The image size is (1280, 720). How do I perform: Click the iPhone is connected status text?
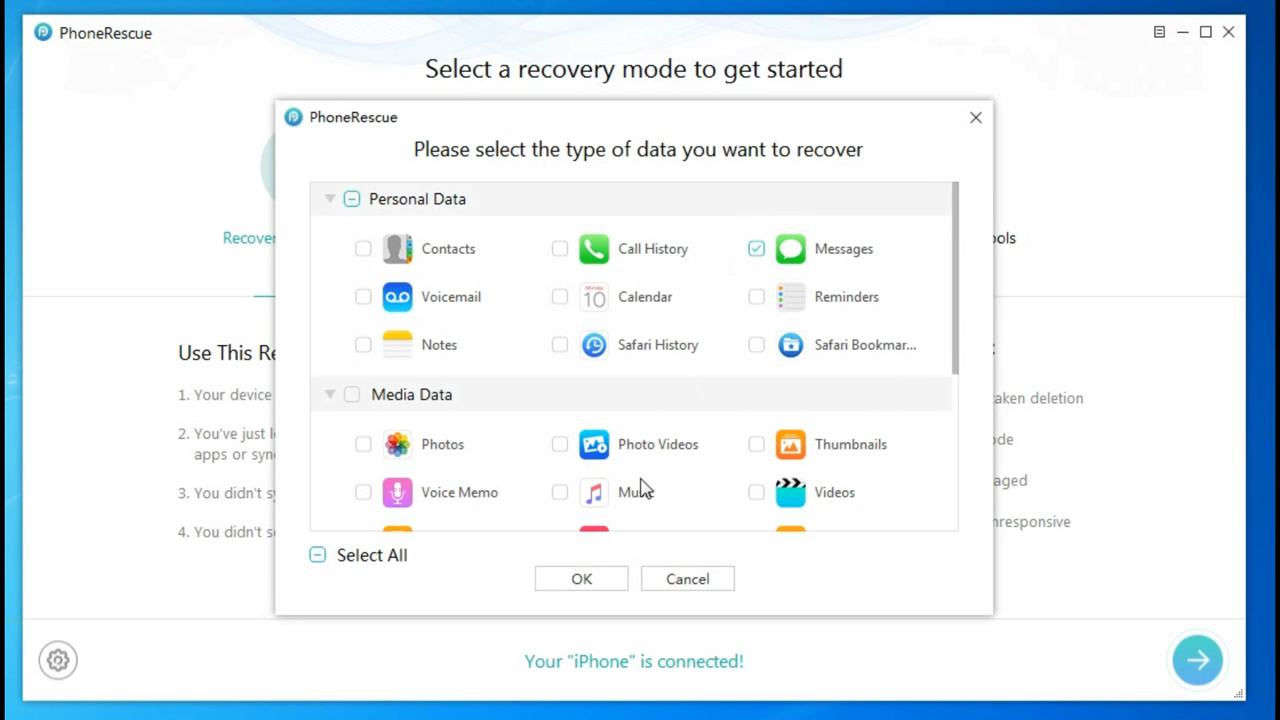point(634,661)
